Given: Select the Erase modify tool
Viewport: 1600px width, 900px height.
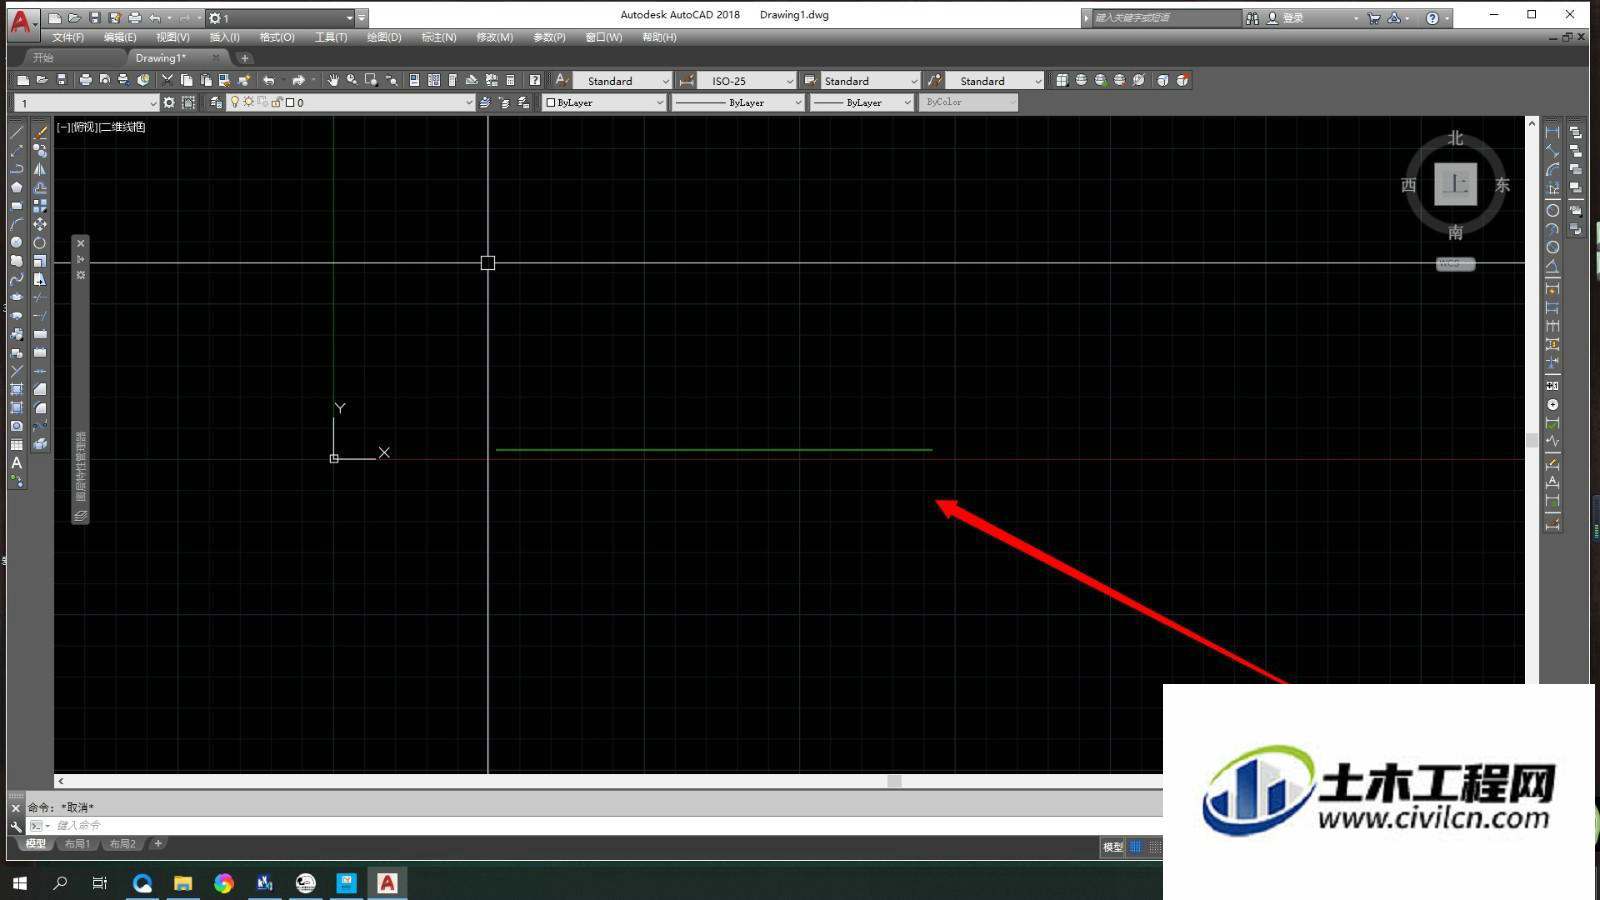Looking at the screenshot, I should 40,132.
